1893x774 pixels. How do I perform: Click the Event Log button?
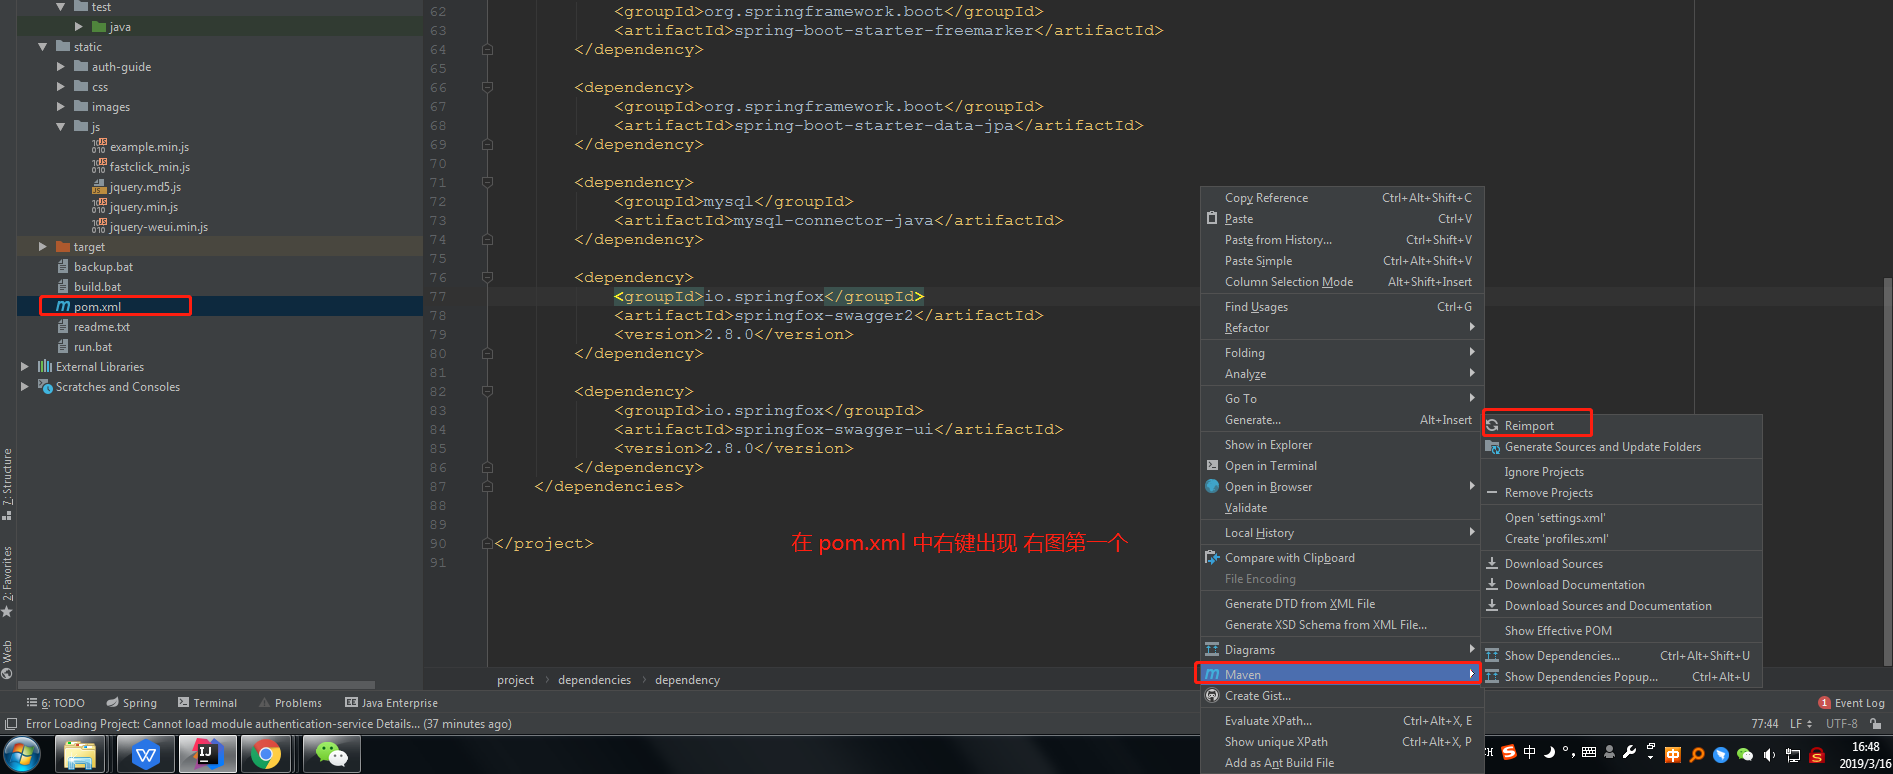tap(1851, 703)
